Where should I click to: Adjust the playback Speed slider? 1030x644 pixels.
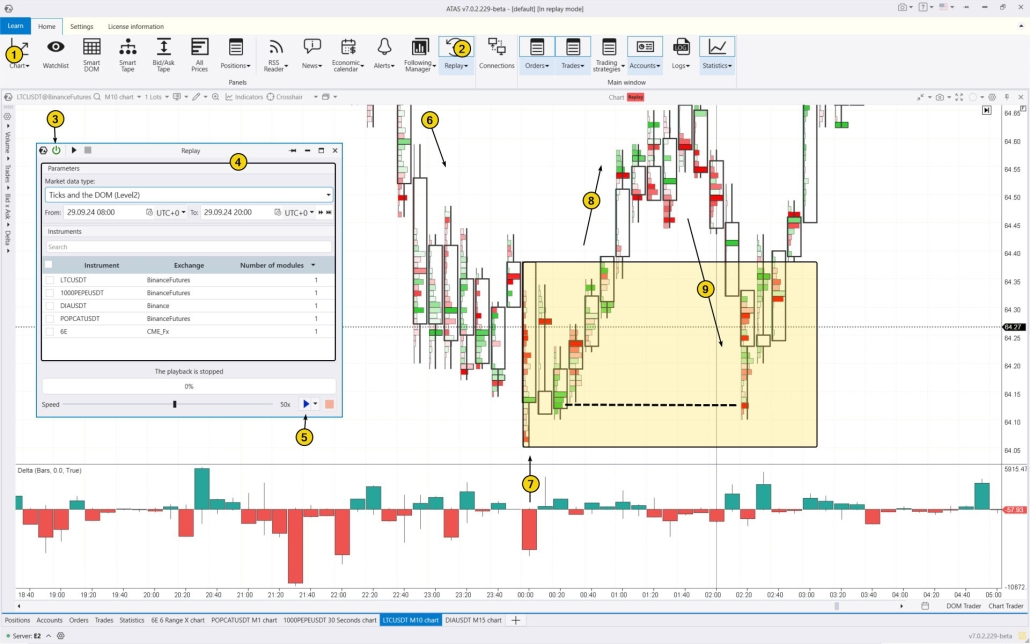tap(173, 403)
